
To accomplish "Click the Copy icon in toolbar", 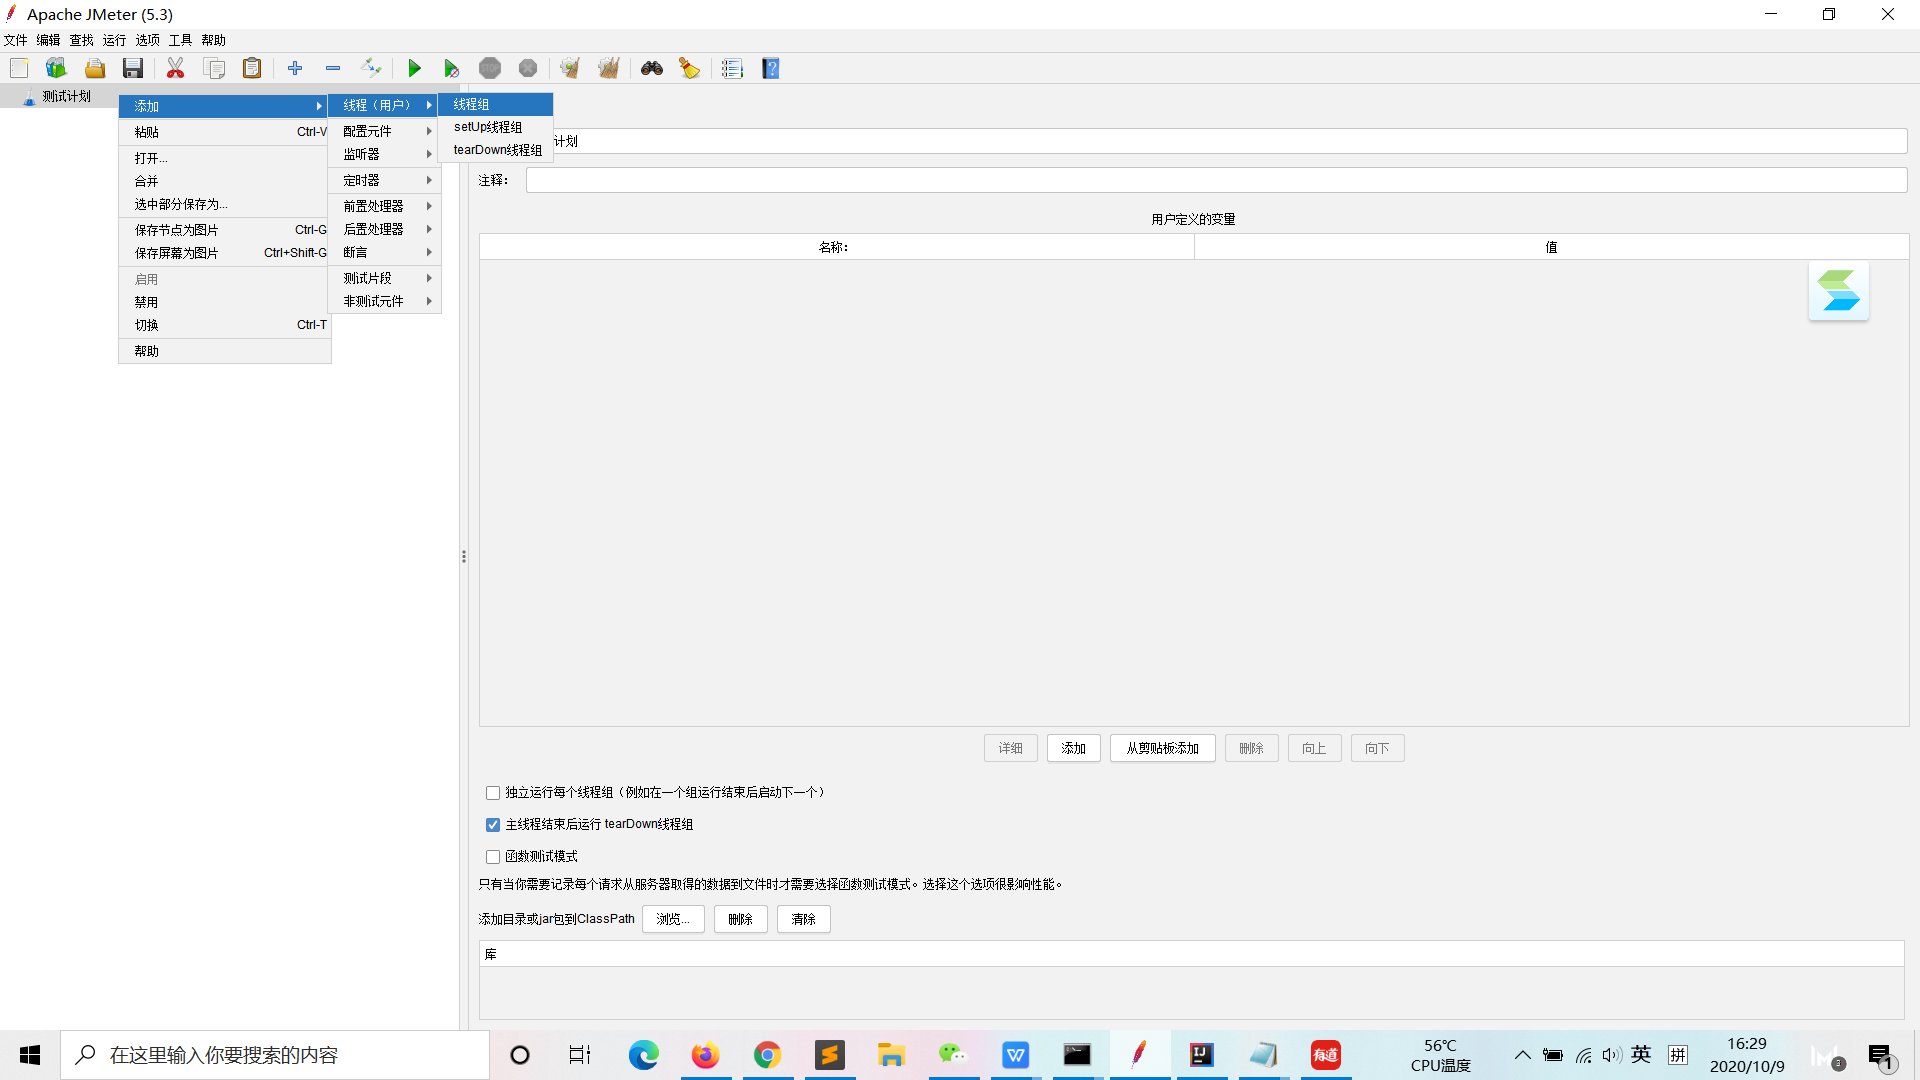I will 214,68.
